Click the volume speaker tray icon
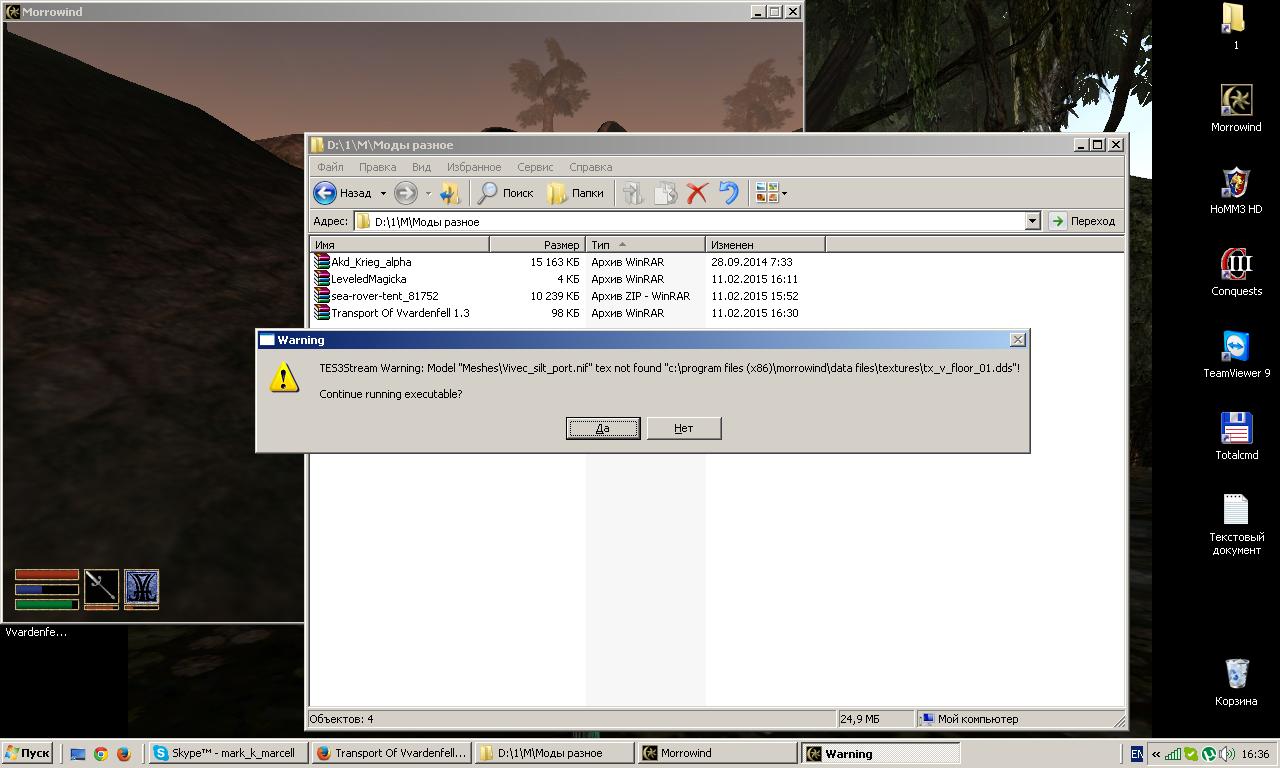Viewport: 1280px width, 768px height. point(1227,754)
